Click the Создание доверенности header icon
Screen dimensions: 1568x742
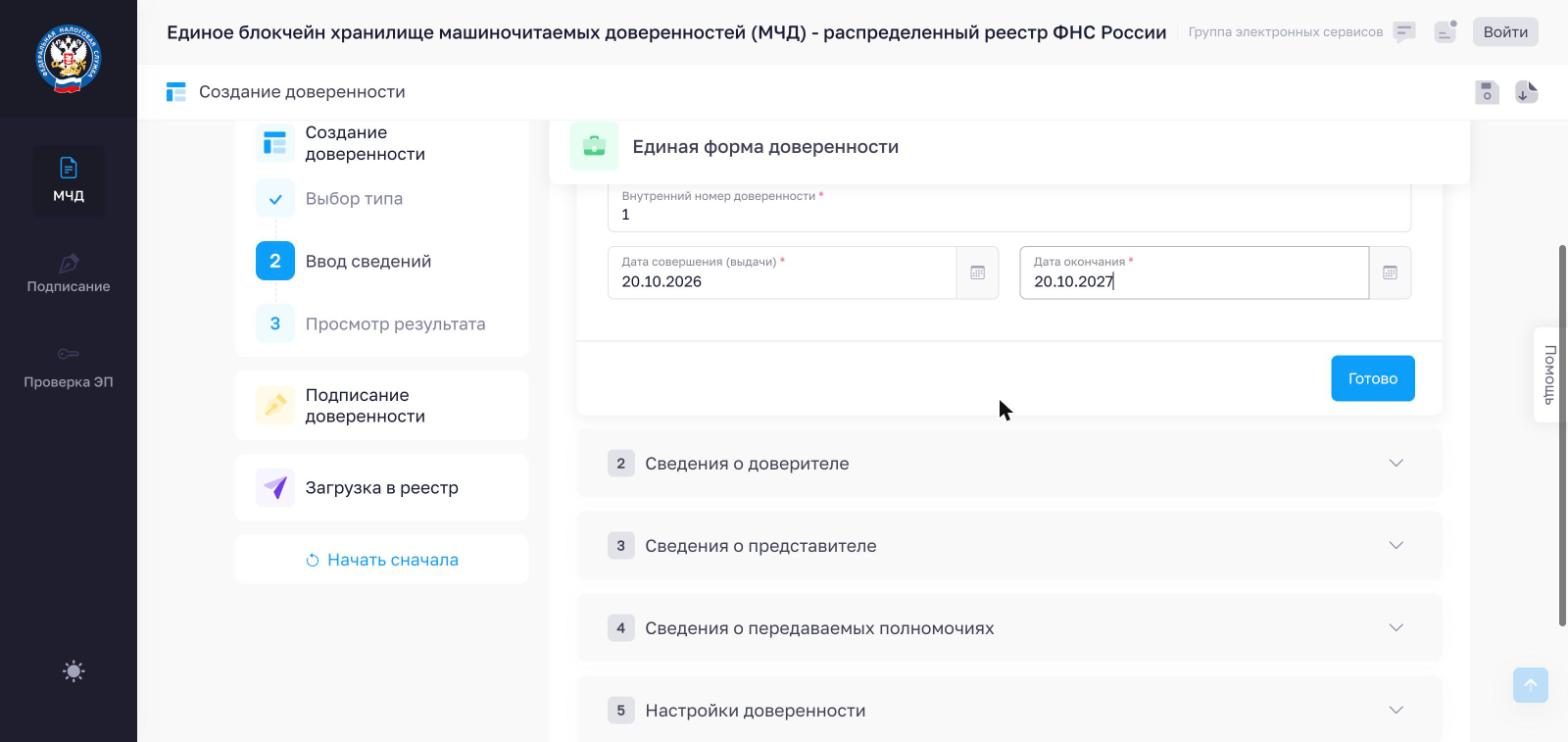(176, 92)
